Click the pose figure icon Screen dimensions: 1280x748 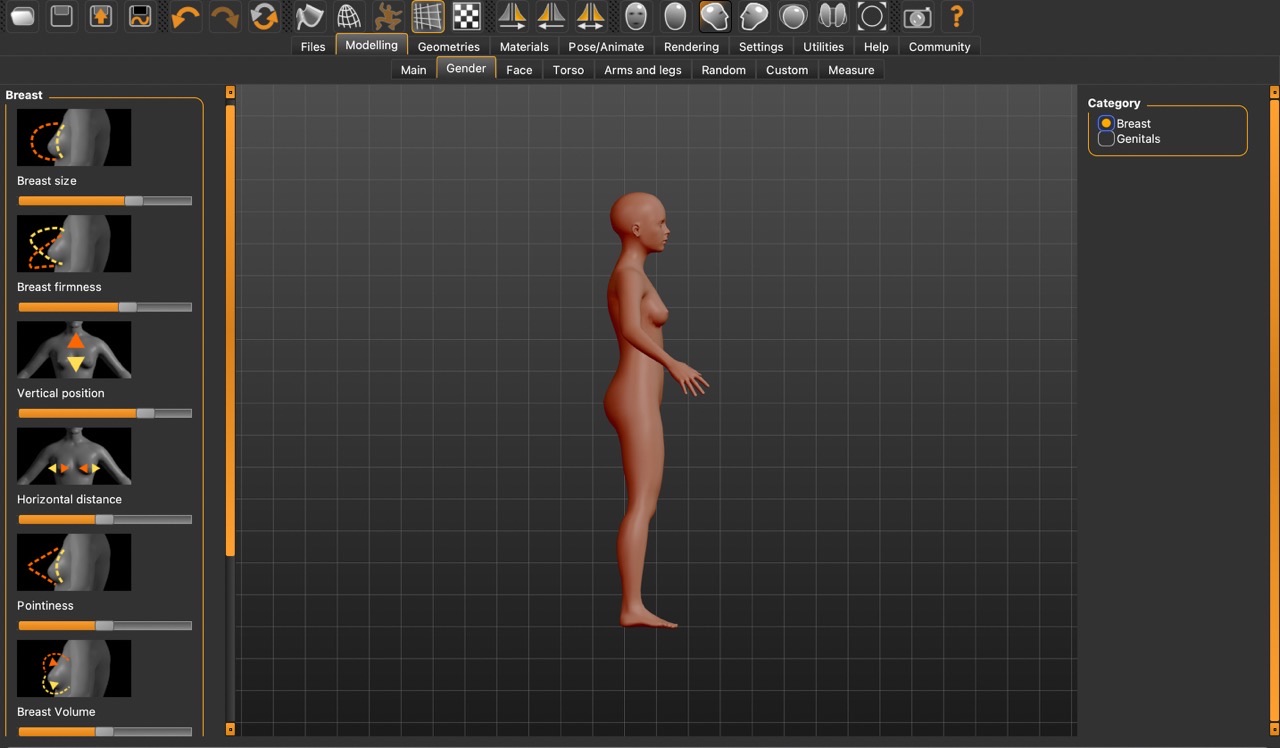coord(388,16)
